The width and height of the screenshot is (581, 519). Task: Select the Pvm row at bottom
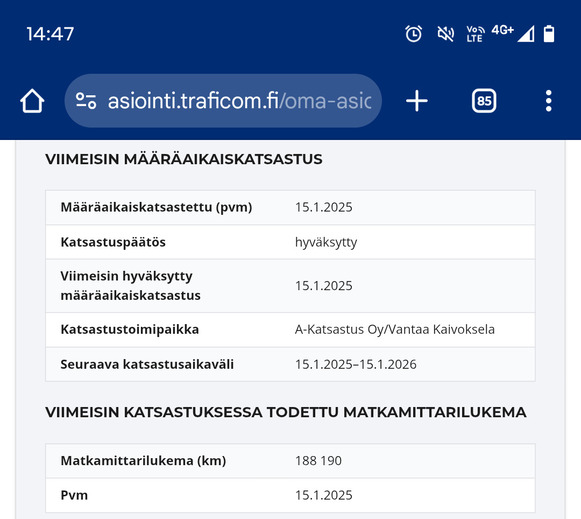click(x=290, y=495)
